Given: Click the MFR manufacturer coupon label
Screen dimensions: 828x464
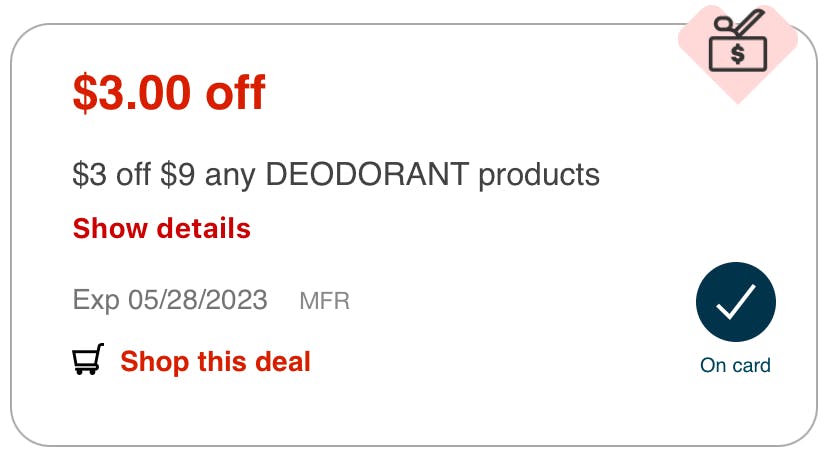Looking at the screenshot, I should click(x=325, y=301).
